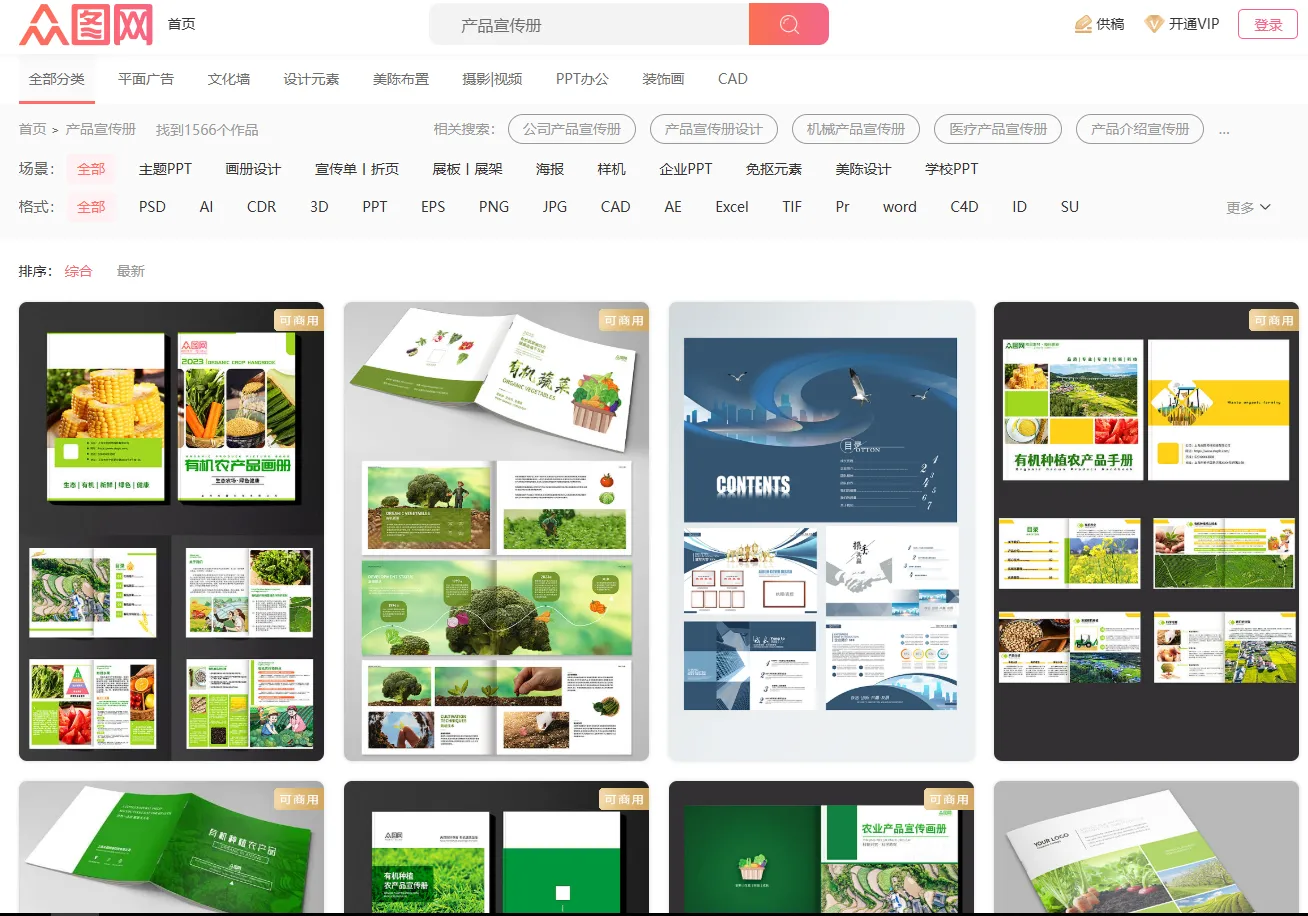Sort results by 最新
This screenshot has height=916, width=1308.
[131, 271]
